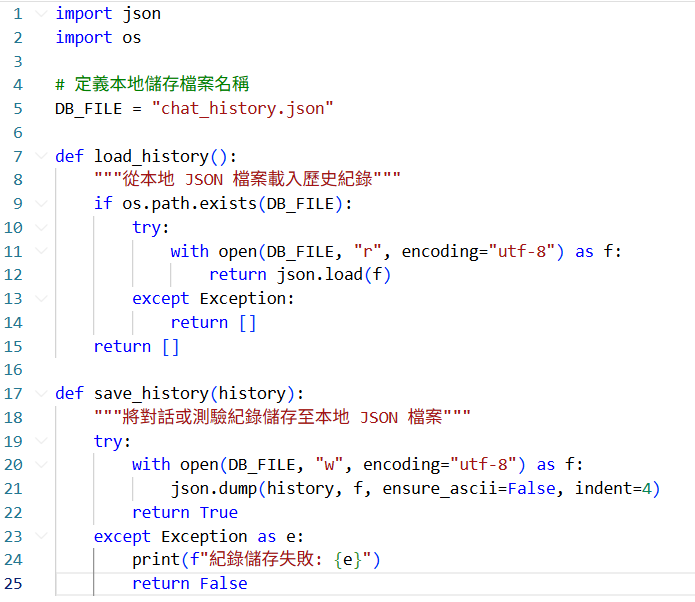This screenshot has height=602, width=695.
Task: Click the docstring 從本地 JSON 檔案載入歷史紀錄
Action: click(247, 179)
